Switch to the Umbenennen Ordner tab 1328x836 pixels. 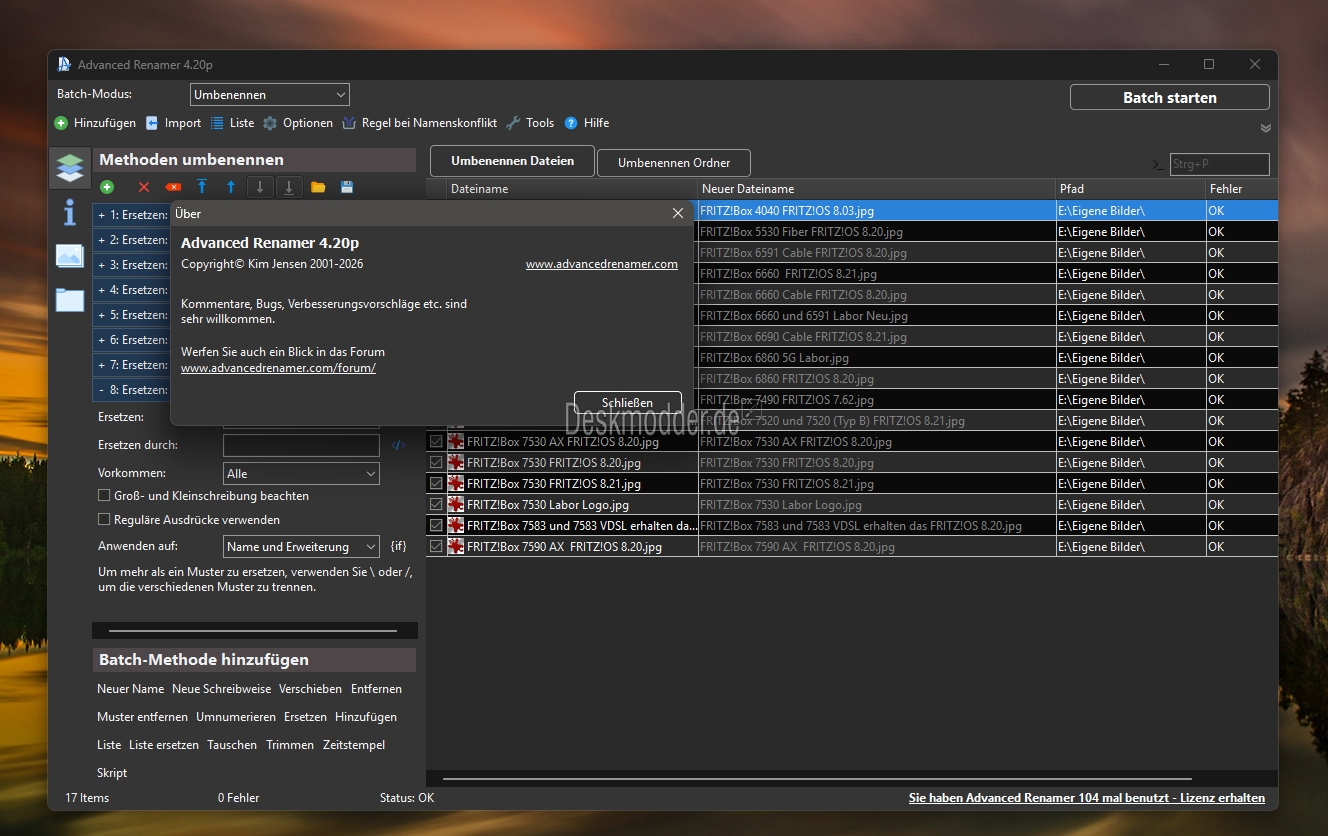673,163
